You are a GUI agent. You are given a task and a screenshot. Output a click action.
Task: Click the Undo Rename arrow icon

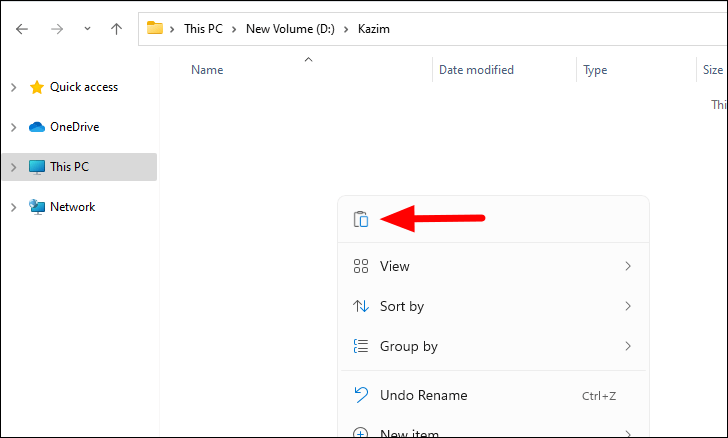[x=361, y=395]
